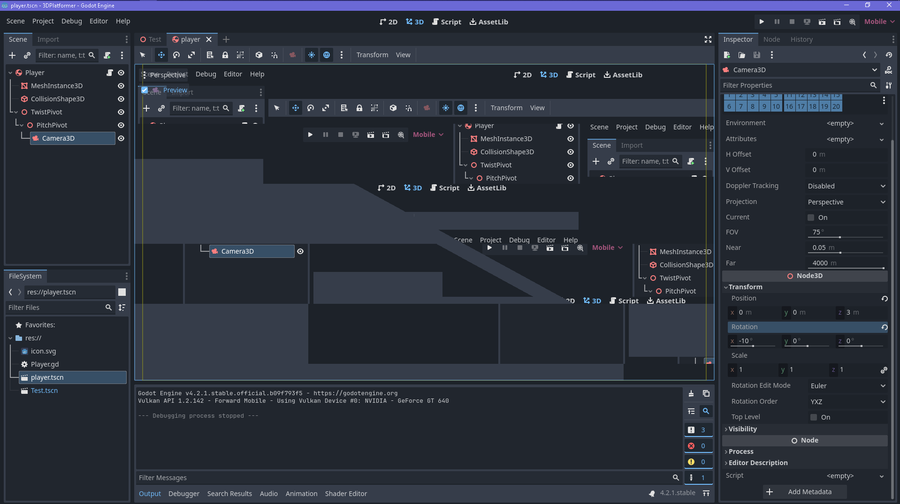Viewport: 900px width, 504px height.
Task: Focus output search magnifier icon
Action: [706, 412]
